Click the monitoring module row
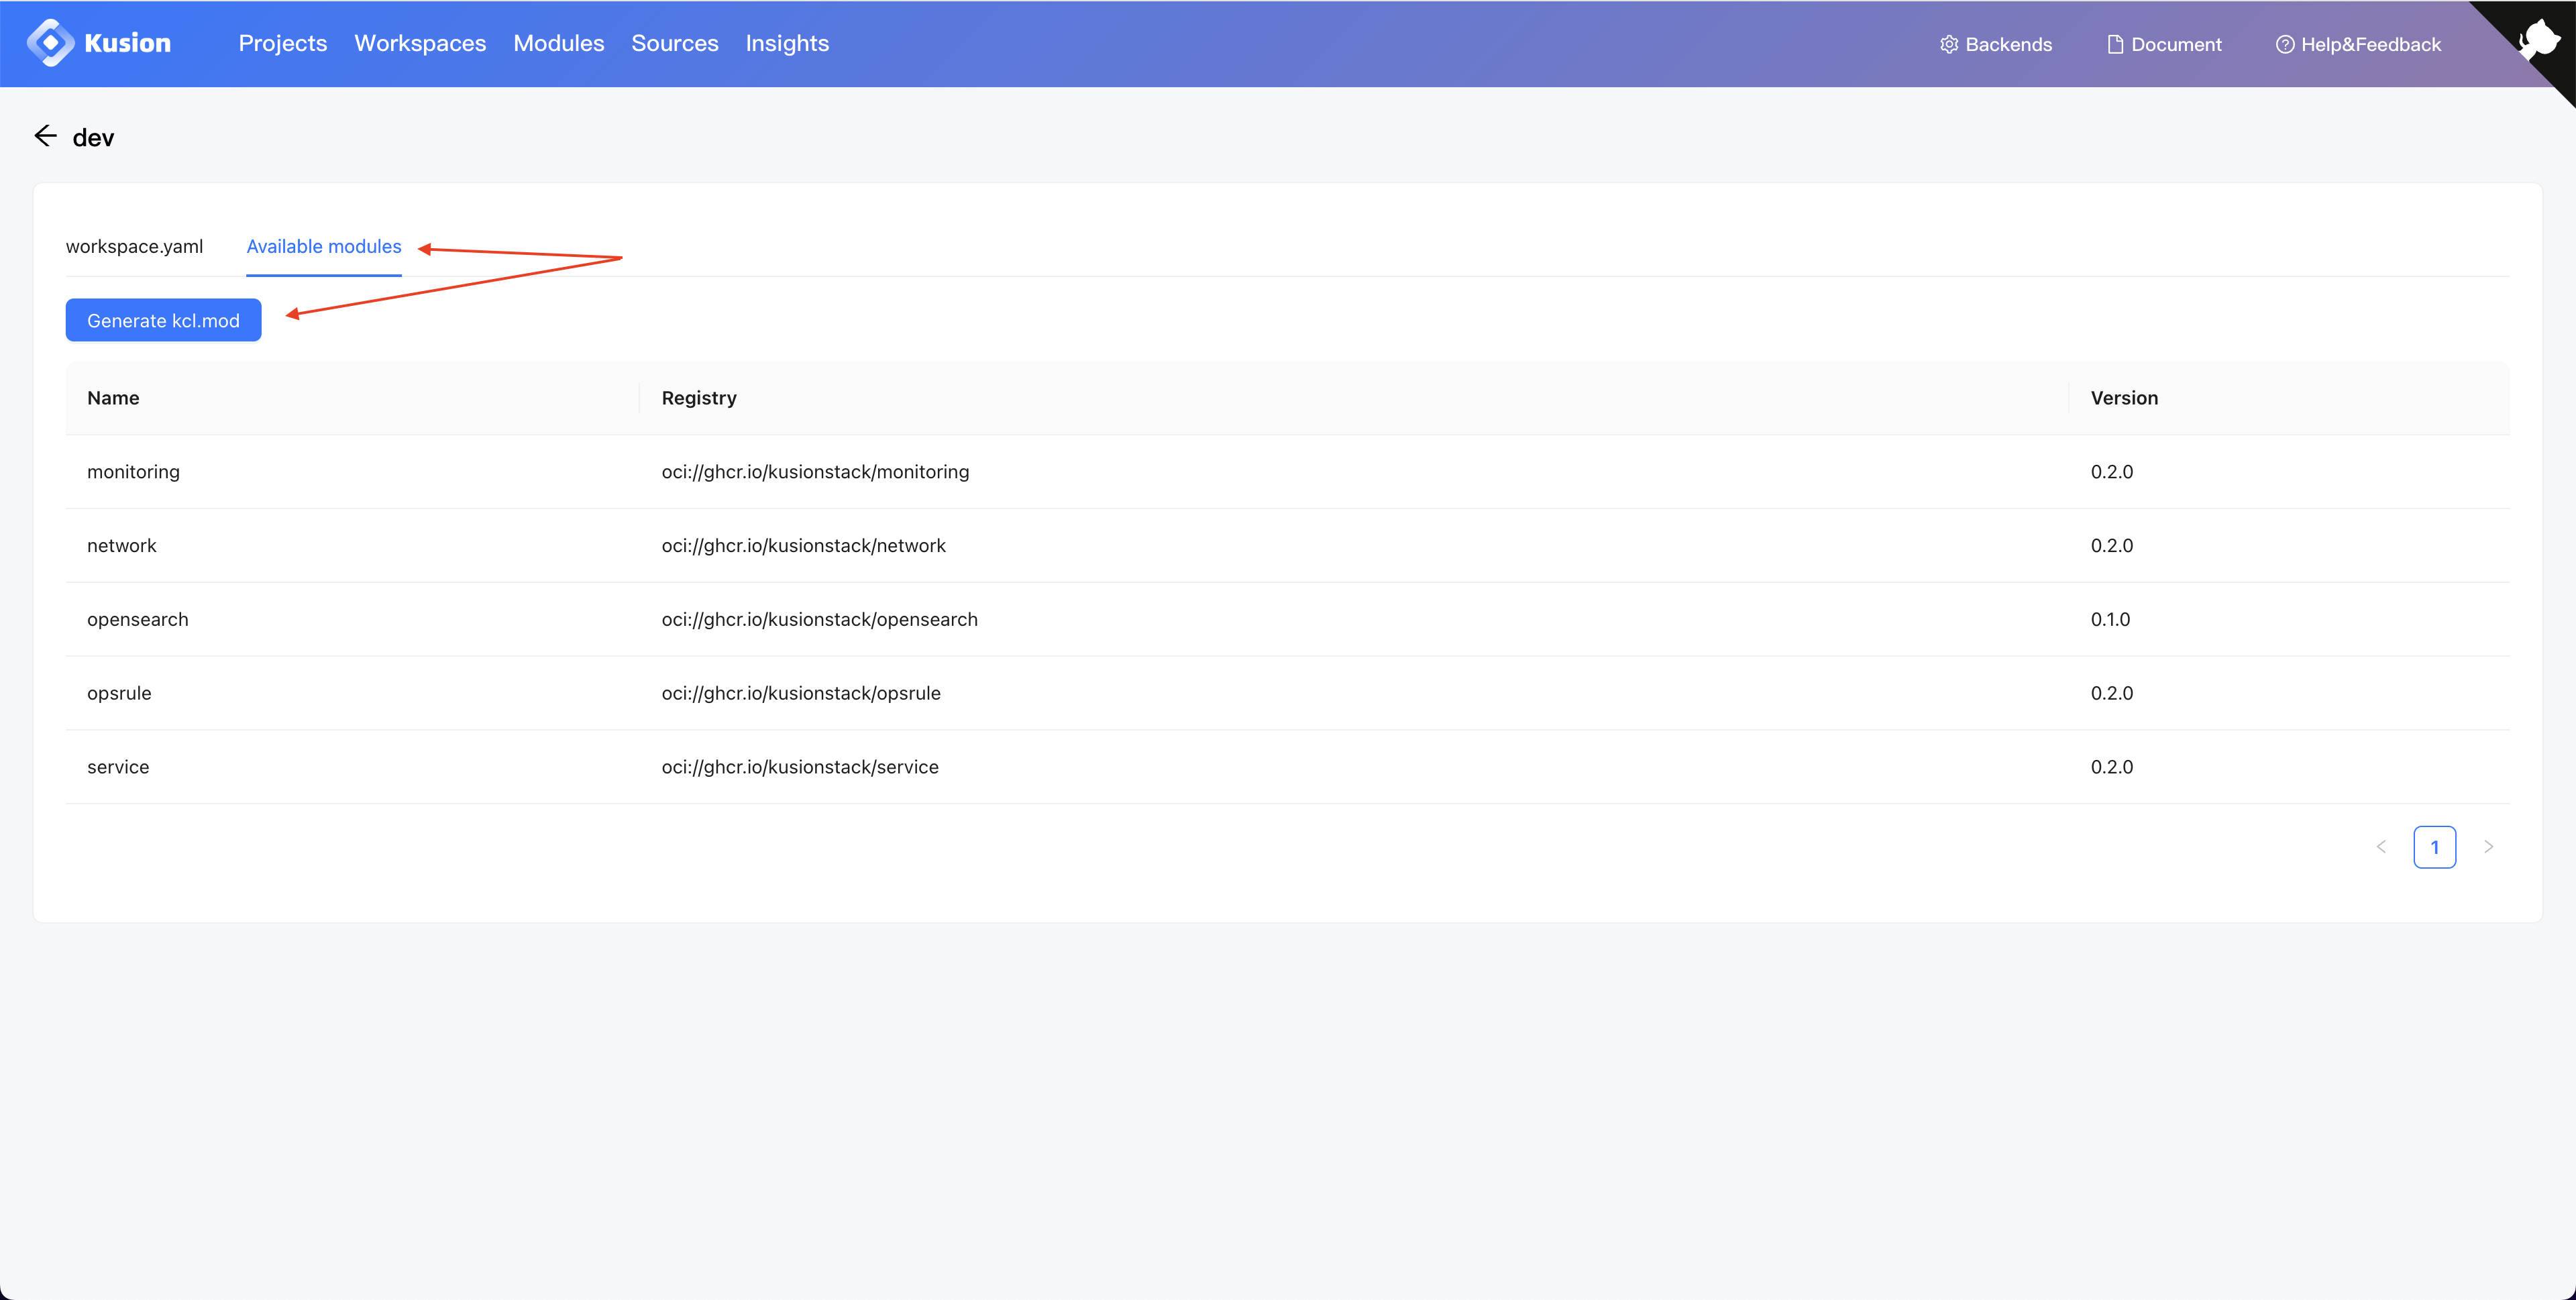 (x=133, y=471)
